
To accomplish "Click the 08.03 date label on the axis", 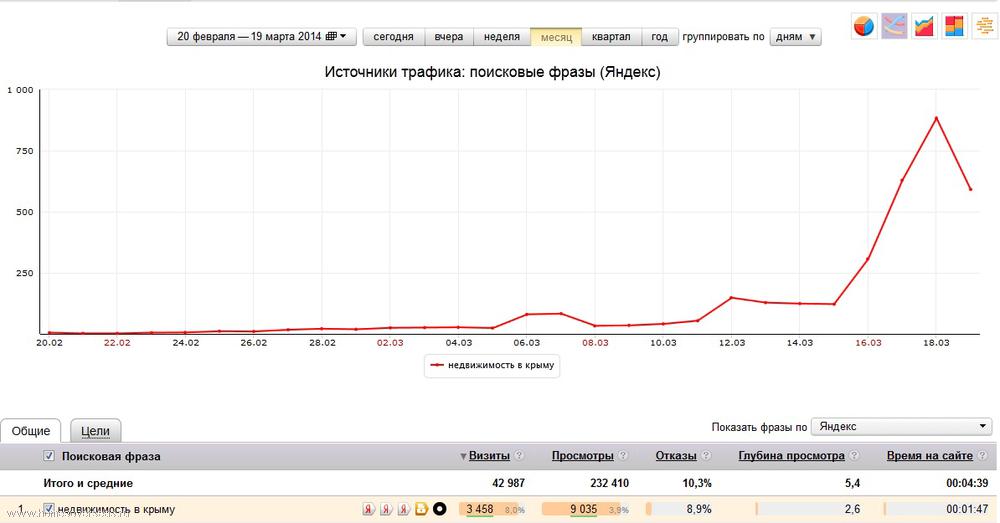I will click(595, 343).
